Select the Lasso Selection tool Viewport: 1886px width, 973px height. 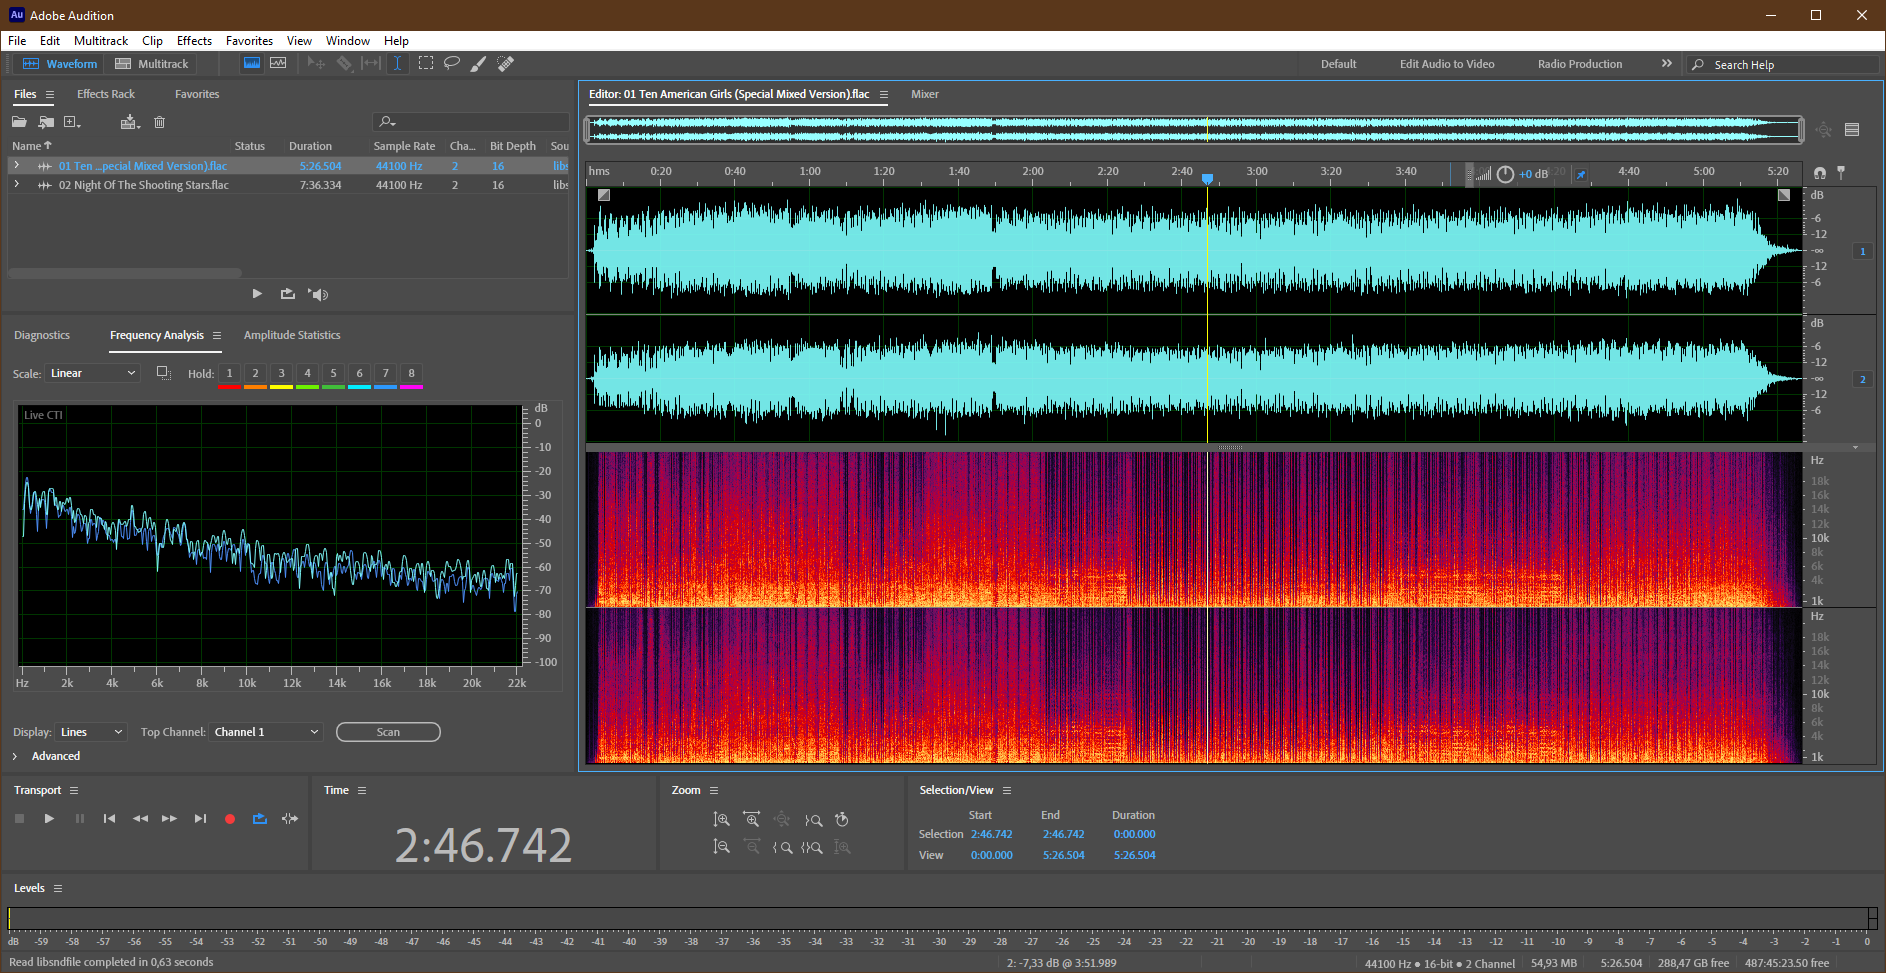click(x=452, y=63)
